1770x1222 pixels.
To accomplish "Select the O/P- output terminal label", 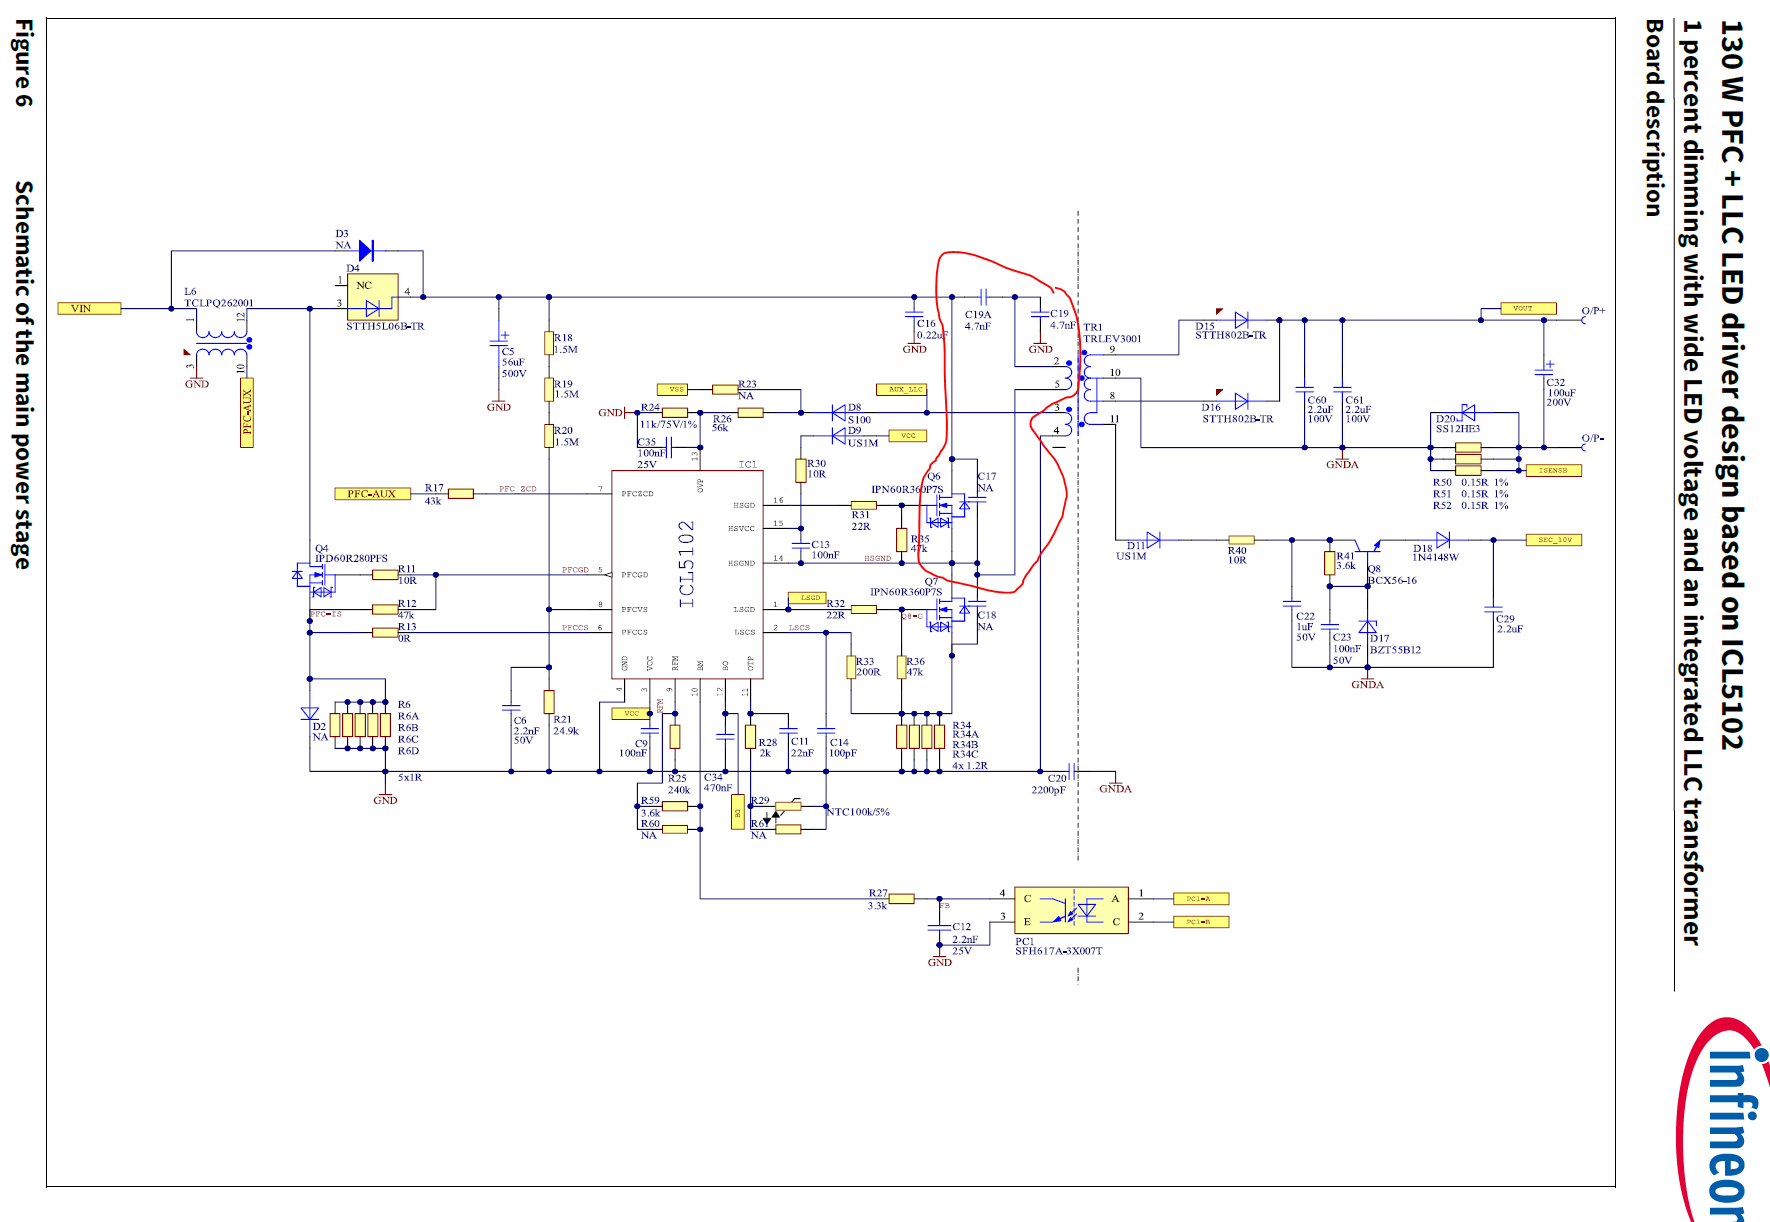I will (1592, 439).
